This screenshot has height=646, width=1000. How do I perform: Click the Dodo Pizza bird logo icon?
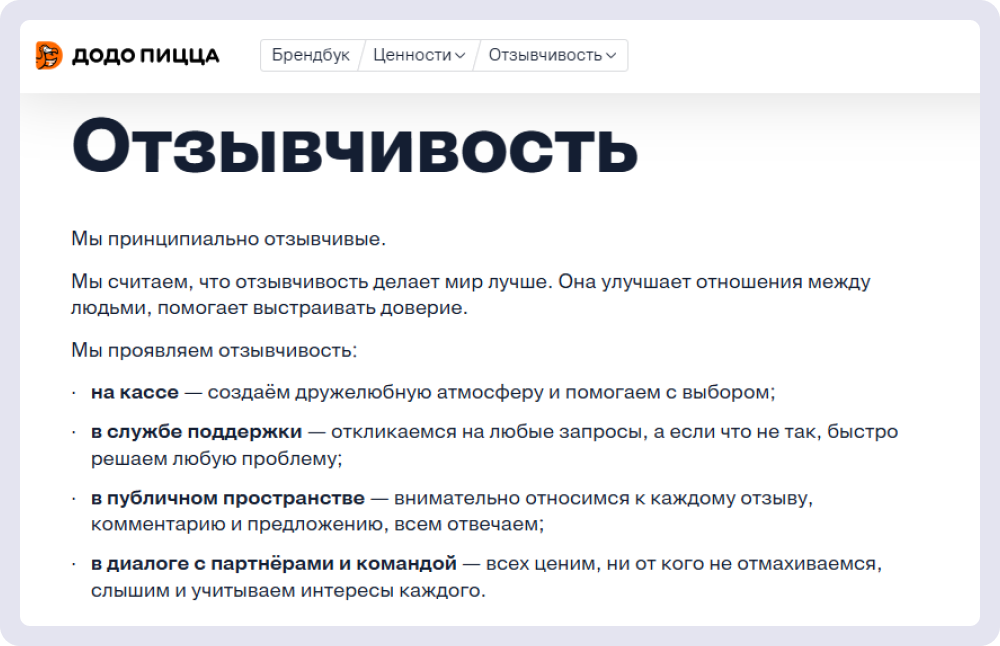pyautogui.click(x=49, y=56)
